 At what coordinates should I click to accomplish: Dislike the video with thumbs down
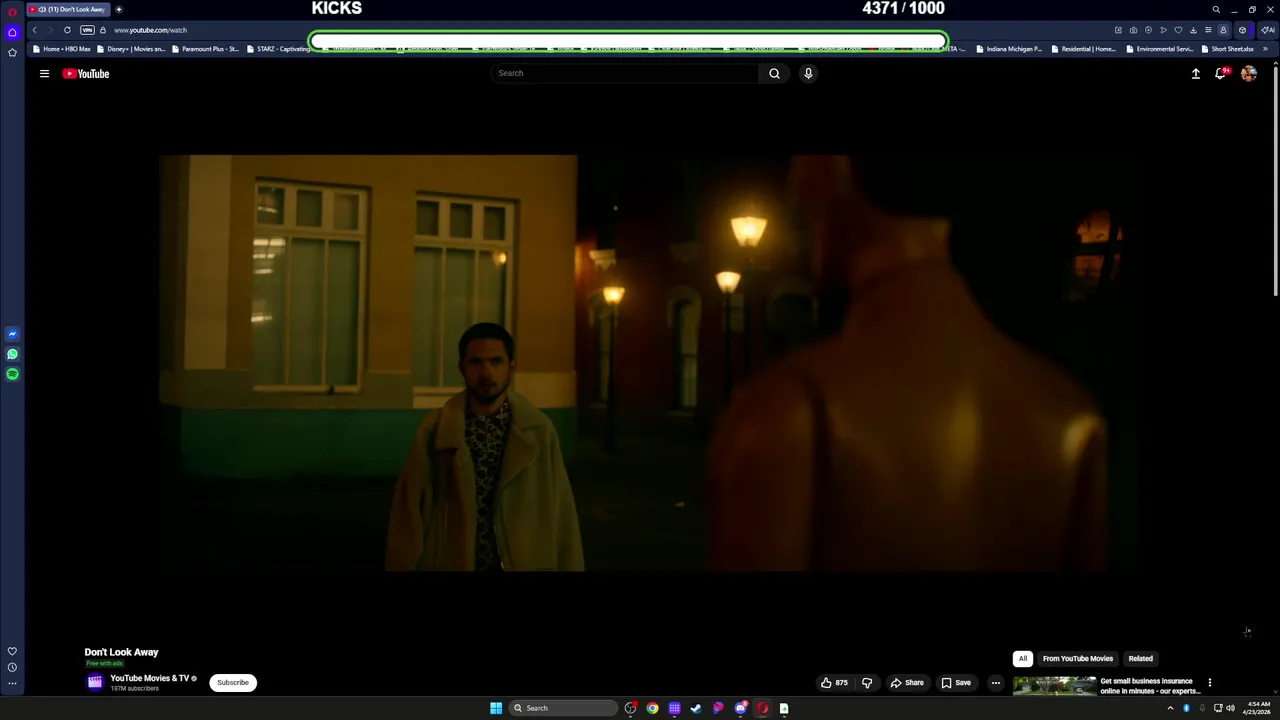tap(867, 683)
